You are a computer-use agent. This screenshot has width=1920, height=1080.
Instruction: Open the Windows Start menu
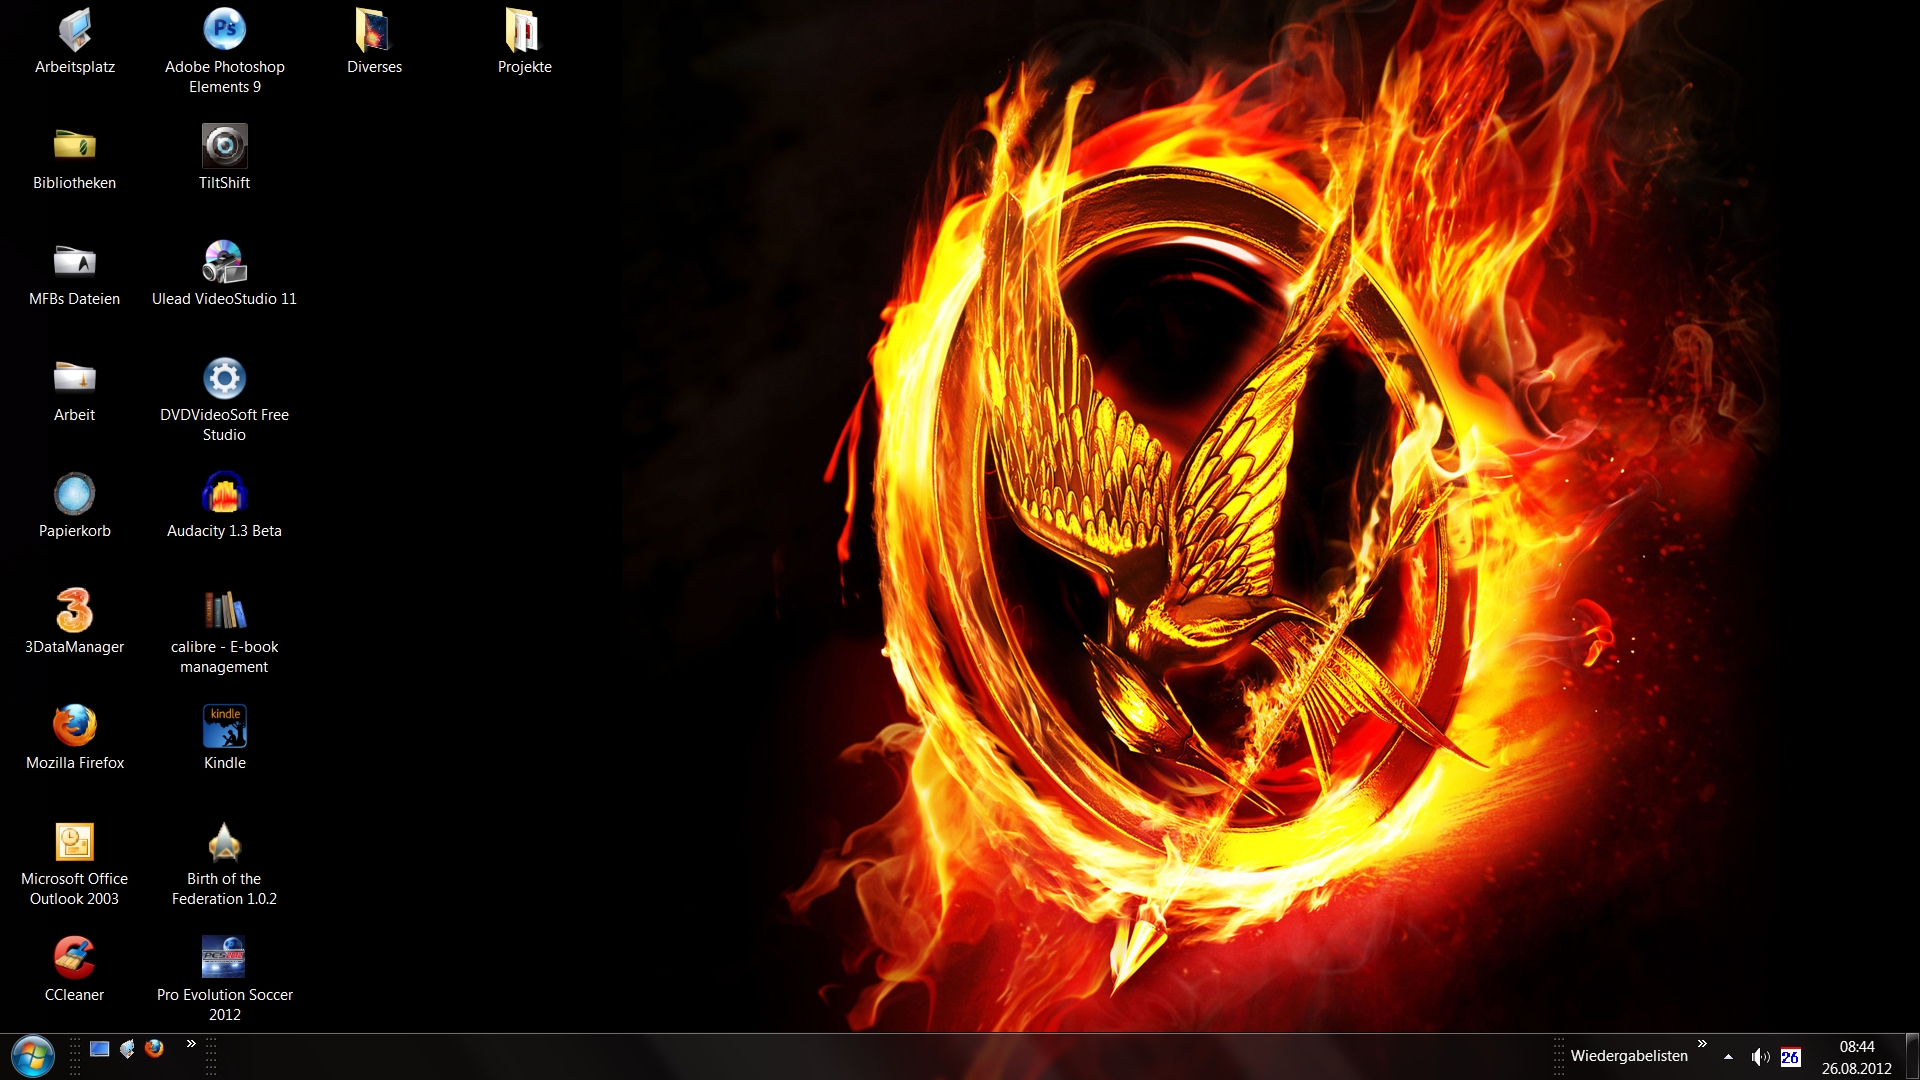(x=32, y=1057)
